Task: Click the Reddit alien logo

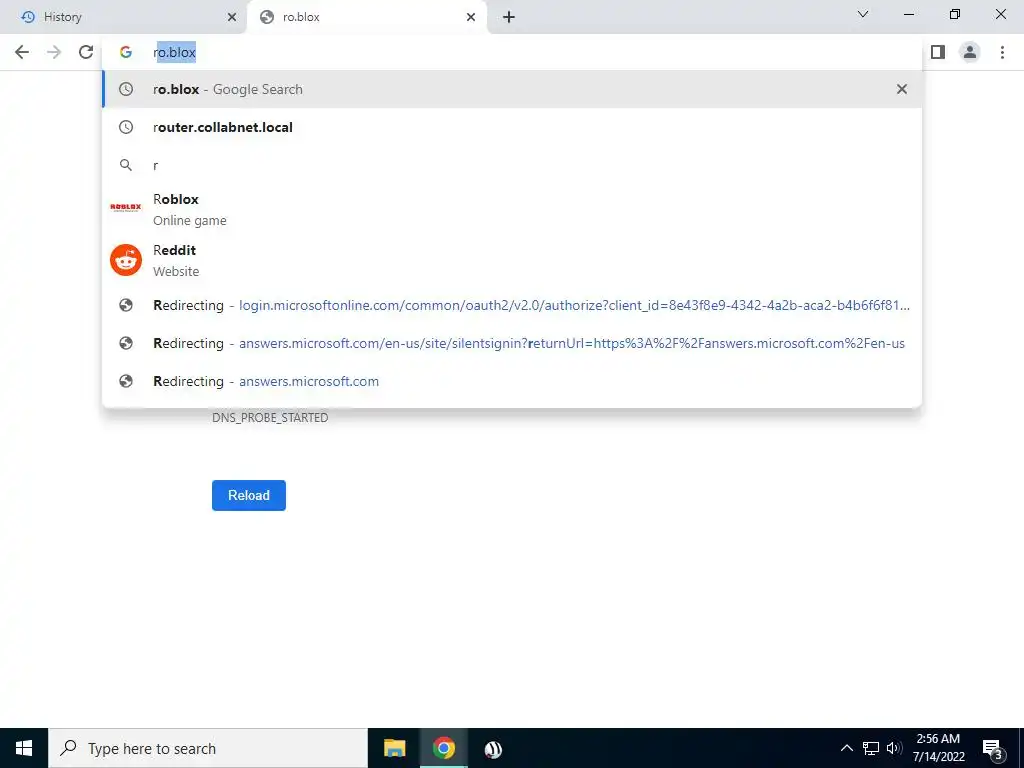Action: 126,260
